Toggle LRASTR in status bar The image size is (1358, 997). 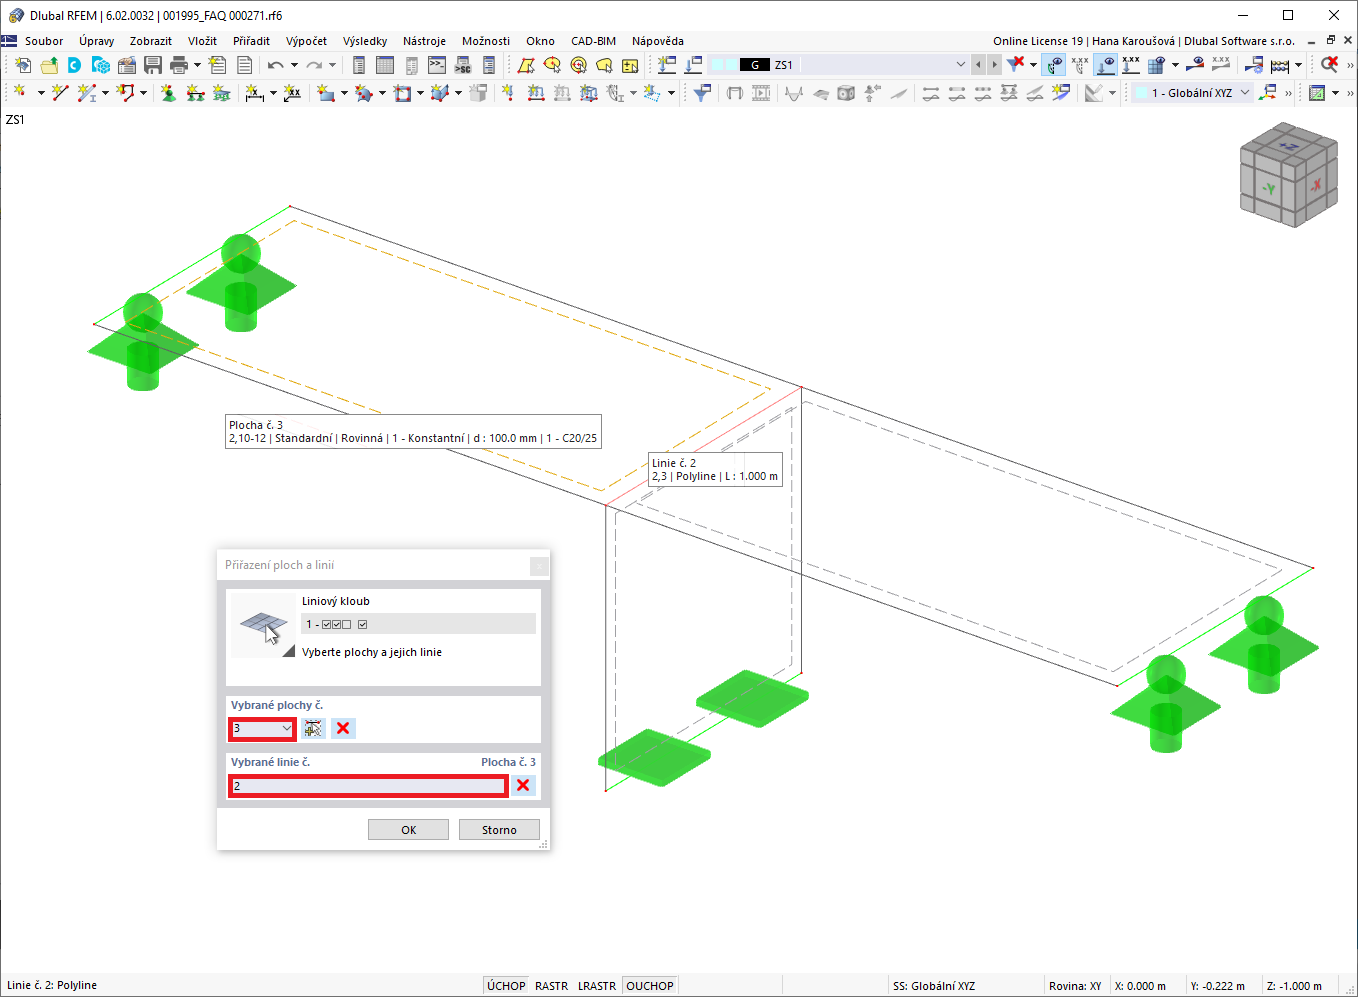(597, 986)
